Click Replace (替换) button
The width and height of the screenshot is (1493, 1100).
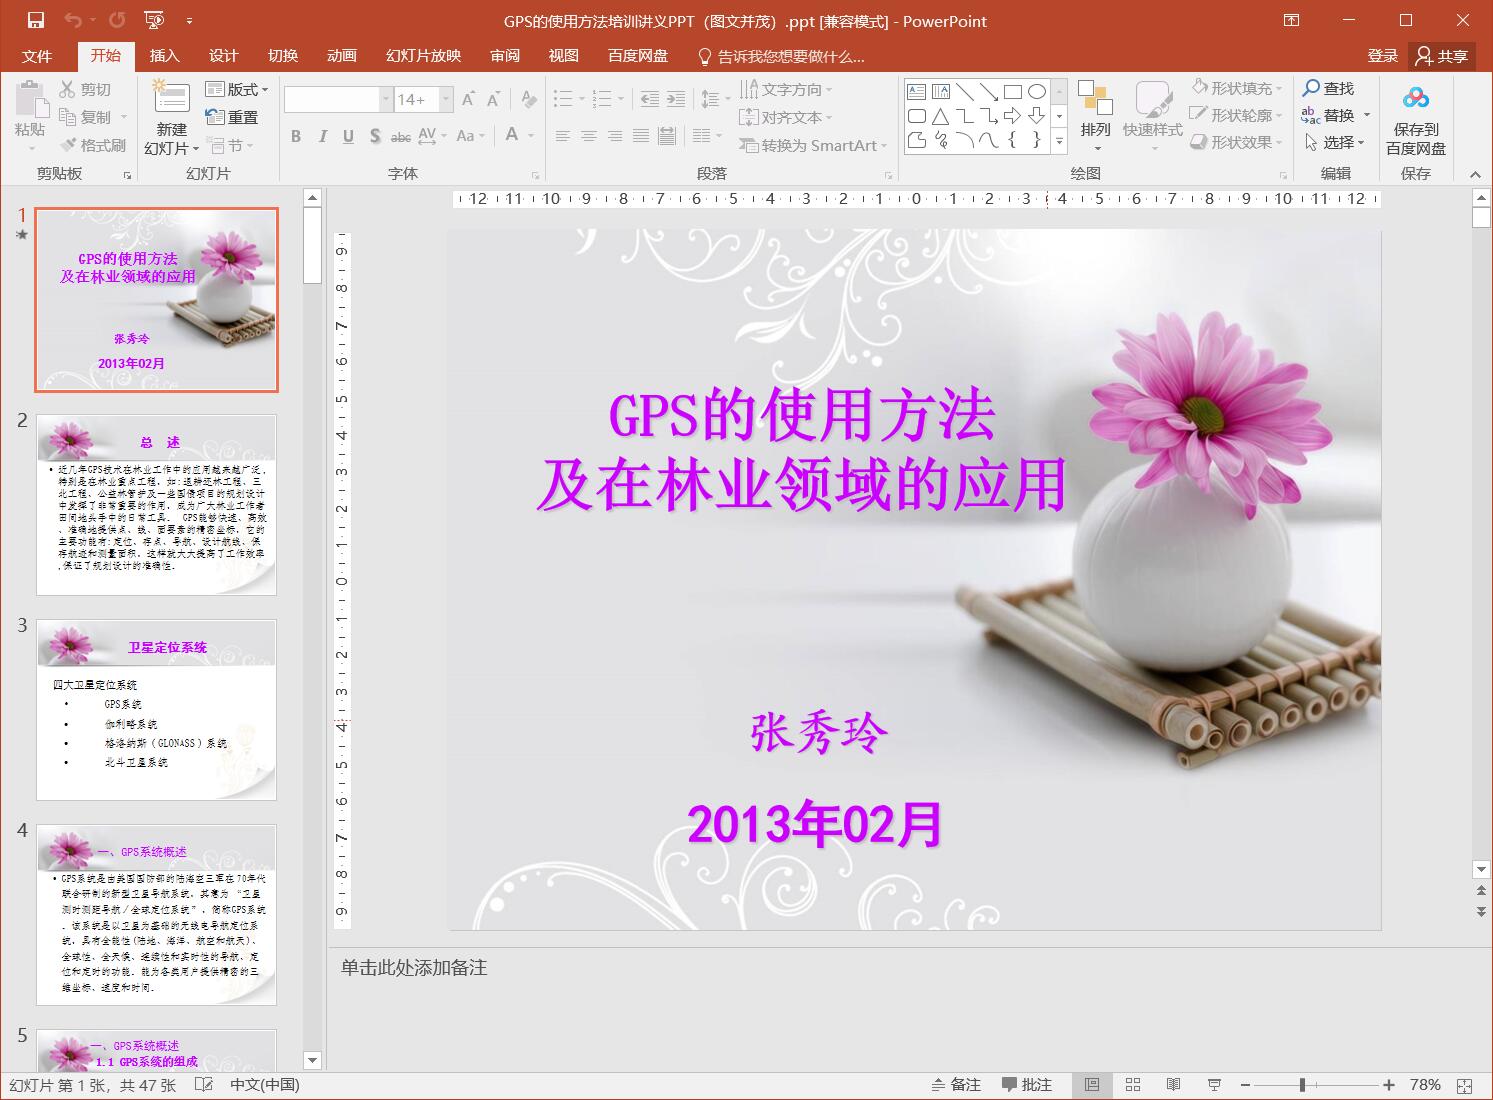pyautogui.click(x=1336, y=115)
